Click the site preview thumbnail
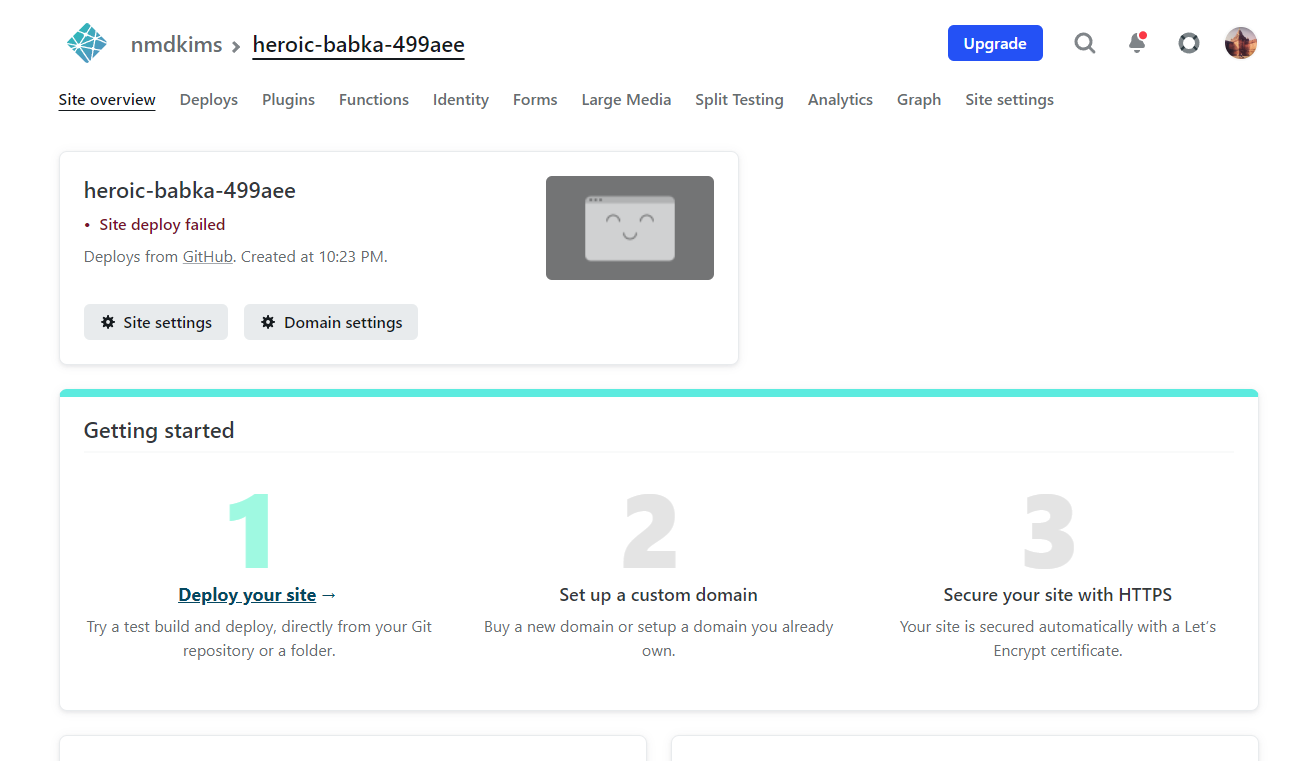Image resolution: width=1290 pixels, height=761 pixels. (630, 228)
